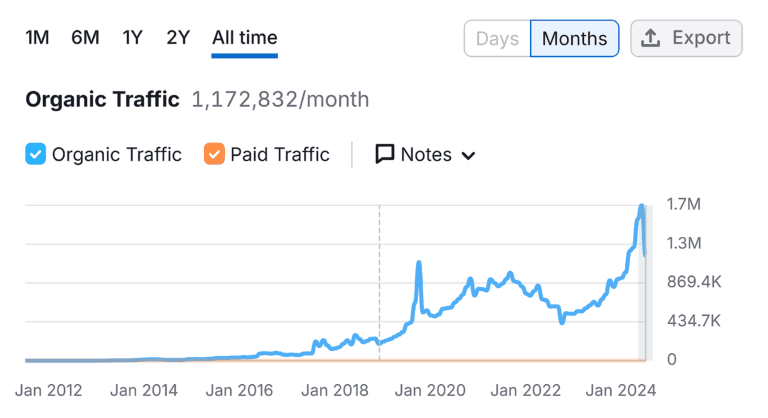Choose the 1Y time range
The image size is (768, 418).
[132, 38]
